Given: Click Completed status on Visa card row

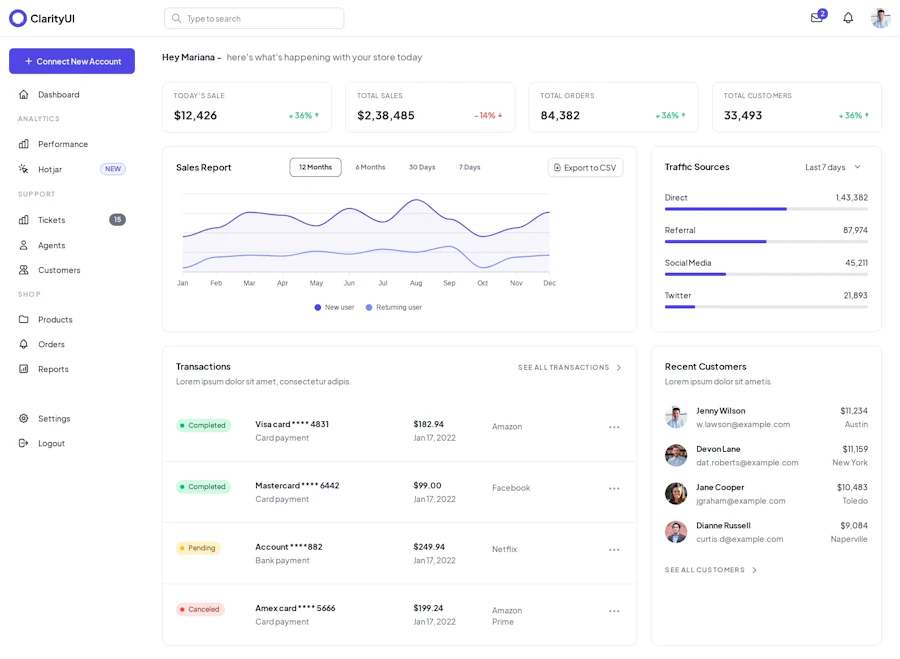Looking at the screenshot, I should tap(203, 425).
